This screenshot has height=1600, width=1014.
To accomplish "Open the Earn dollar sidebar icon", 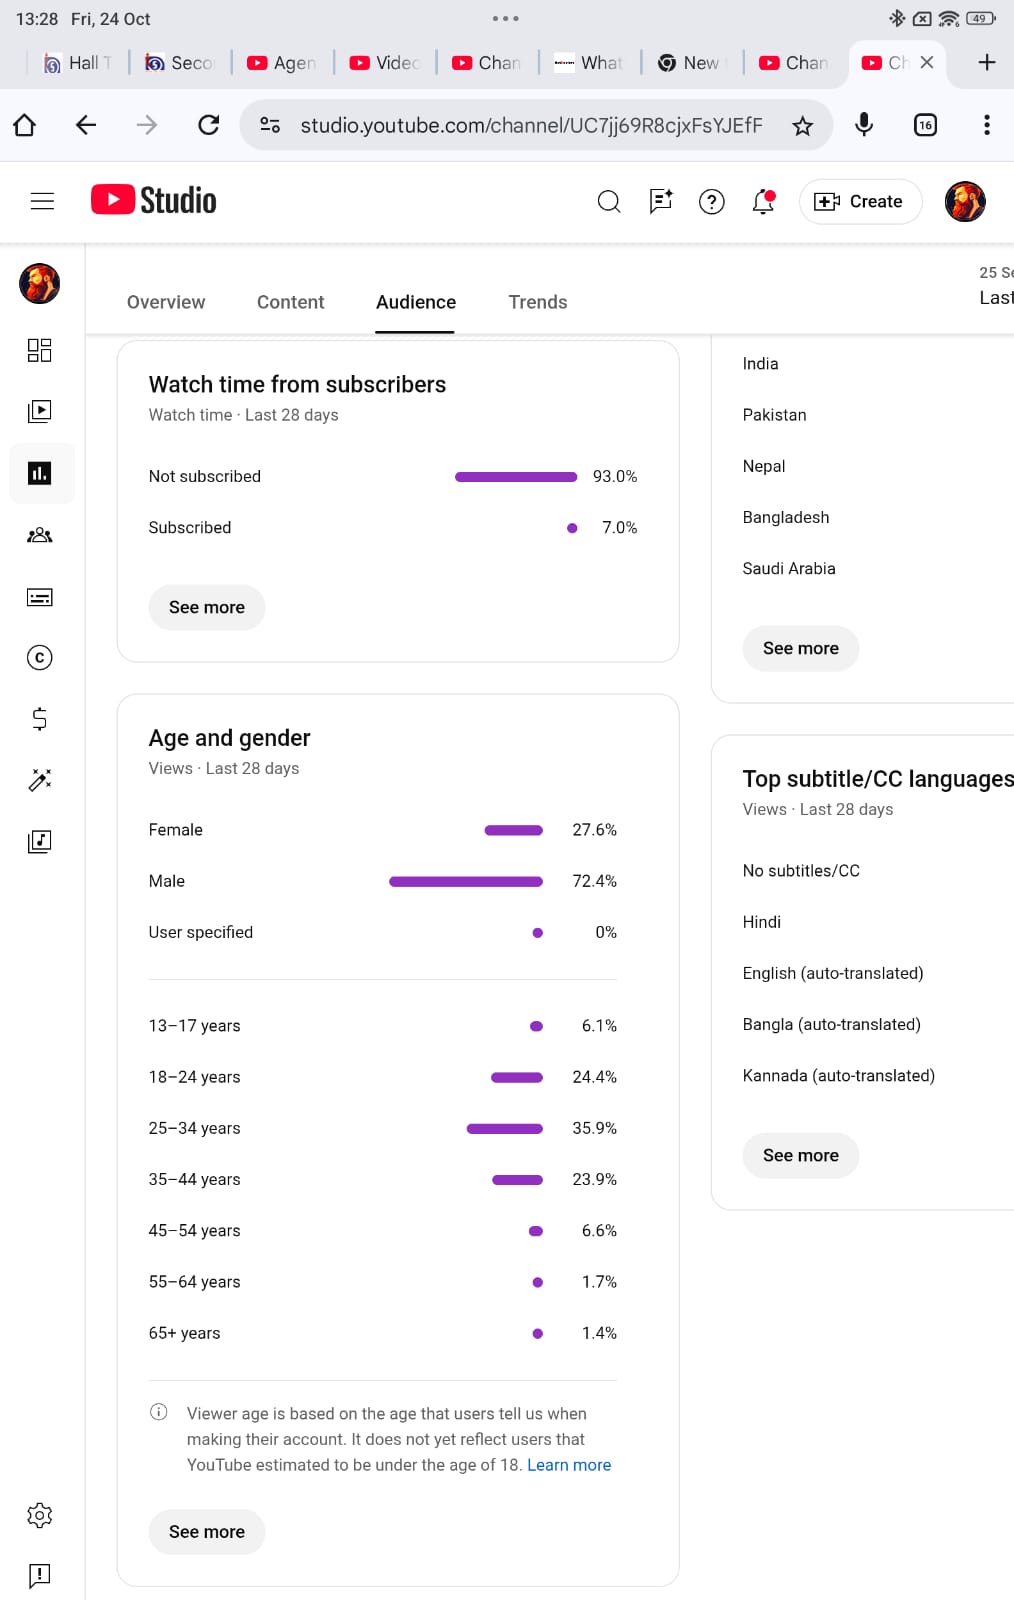I will click(x=40, y=719).
